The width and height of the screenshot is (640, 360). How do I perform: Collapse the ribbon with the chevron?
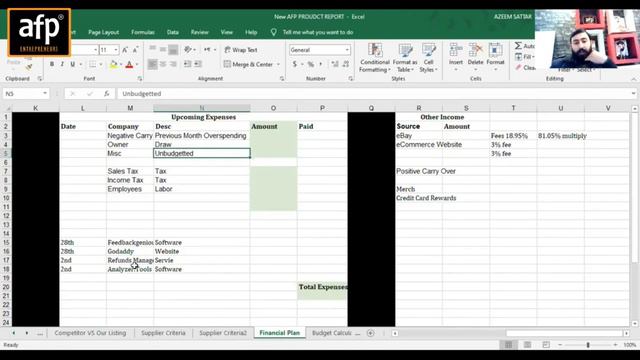coord(633,79)
